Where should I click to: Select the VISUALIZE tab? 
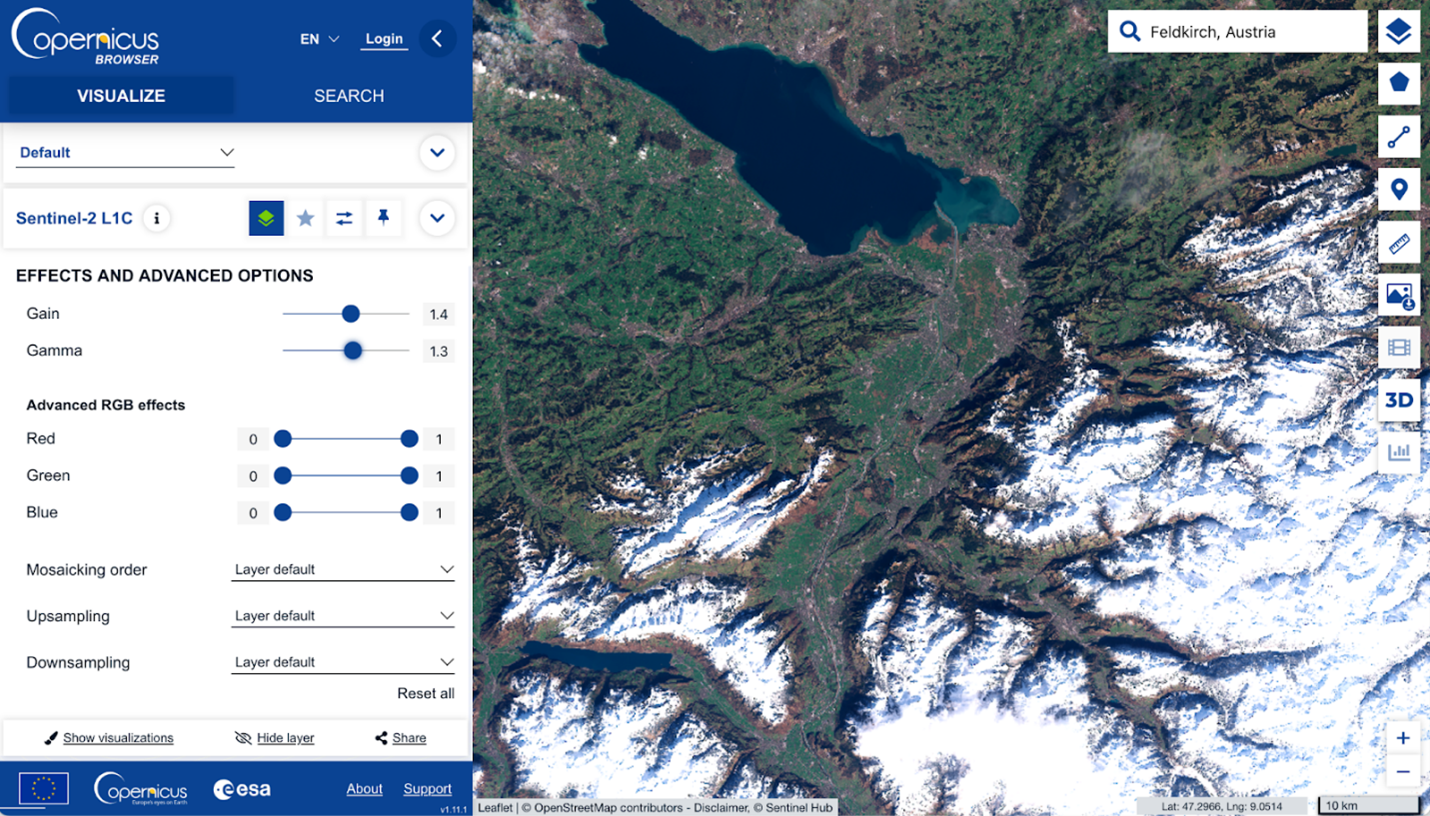[121, 96]
